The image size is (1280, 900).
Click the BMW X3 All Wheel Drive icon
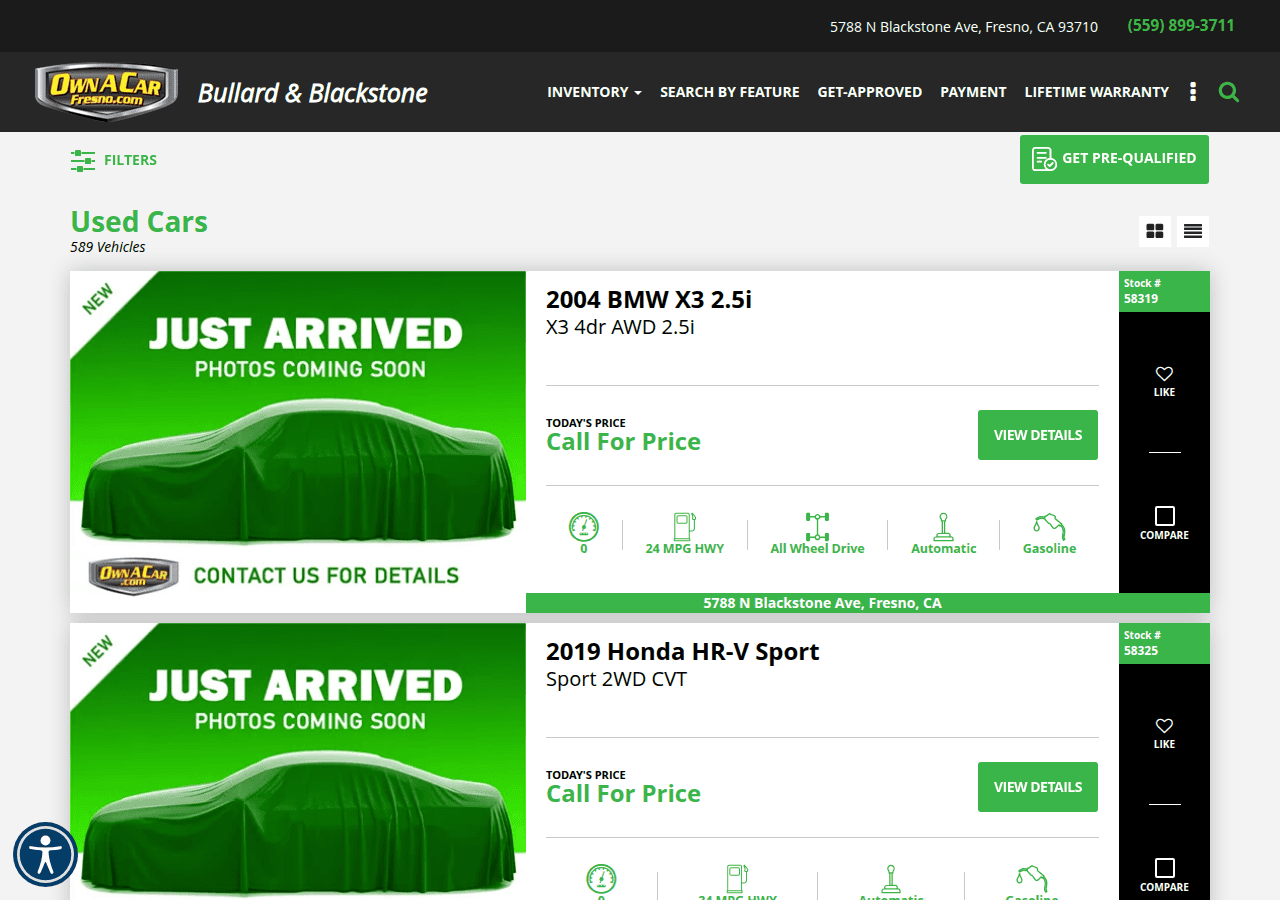818,526
